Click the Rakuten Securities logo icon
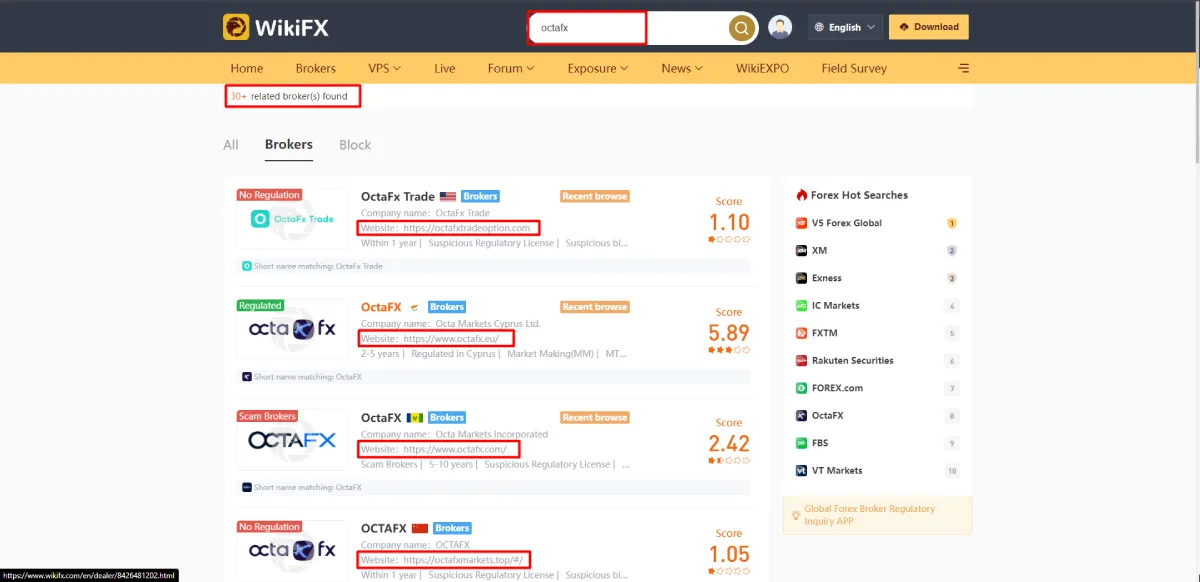 (801, 360)
